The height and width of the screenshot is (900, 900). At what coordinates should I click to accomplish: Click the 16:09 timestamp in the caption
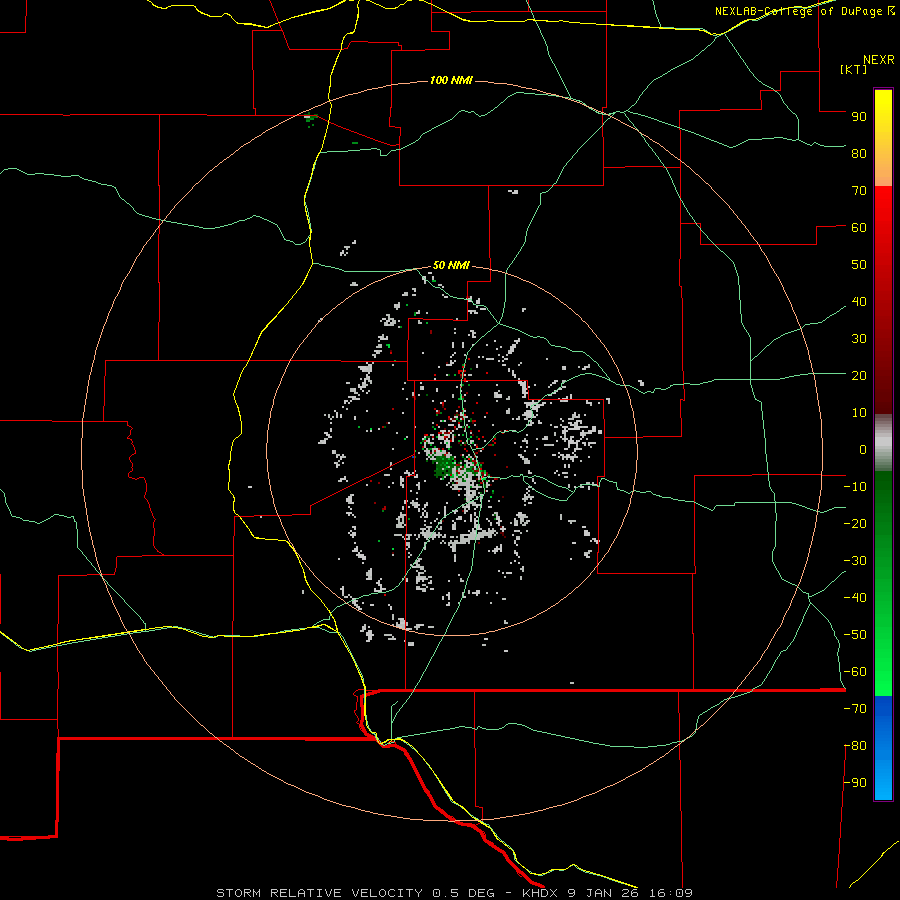[x=670, y=893]
